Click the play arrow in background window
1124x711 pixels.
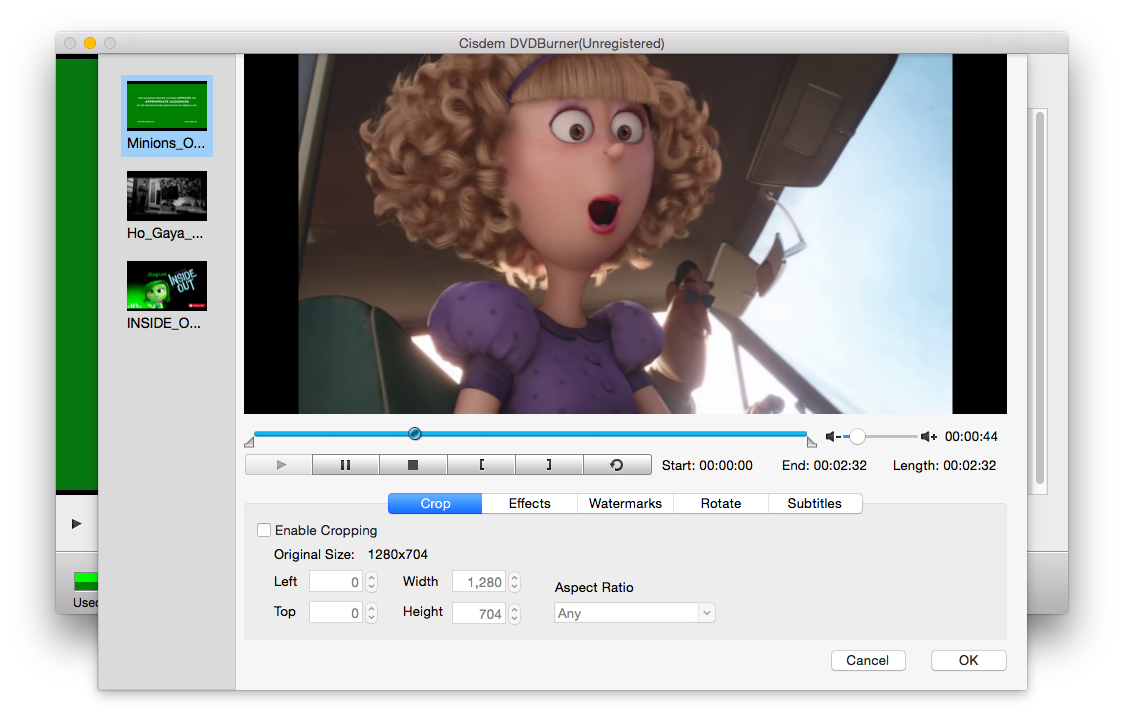coord(77,524)
